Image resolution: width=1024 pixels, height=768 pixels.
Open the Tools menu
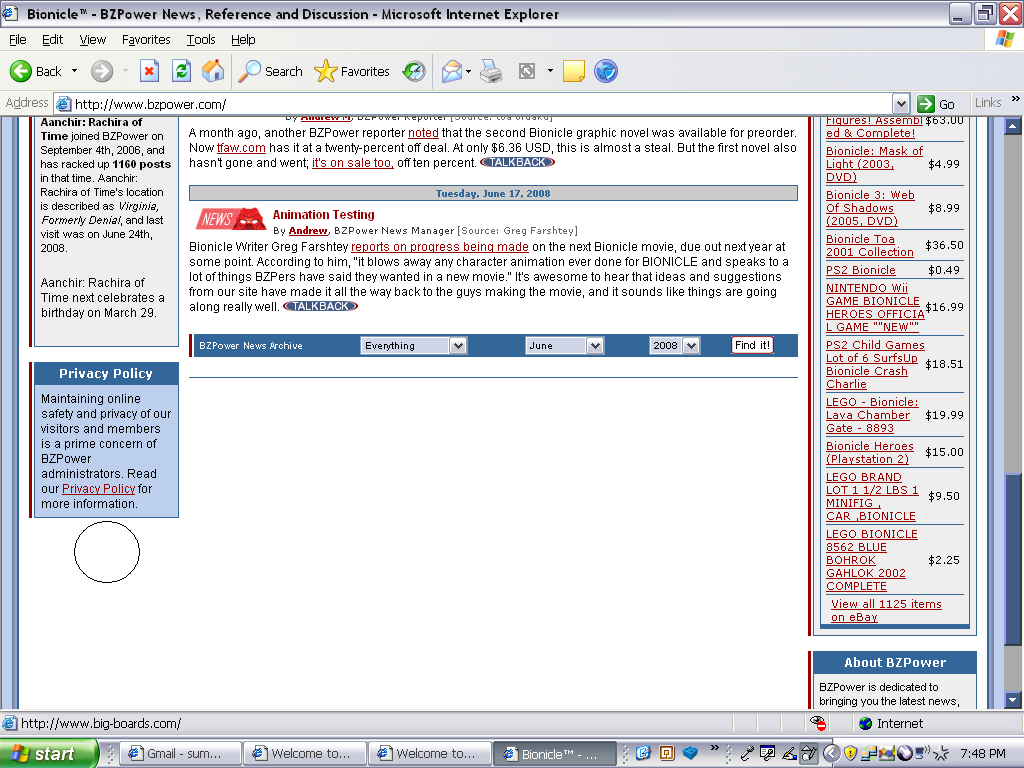201,40
